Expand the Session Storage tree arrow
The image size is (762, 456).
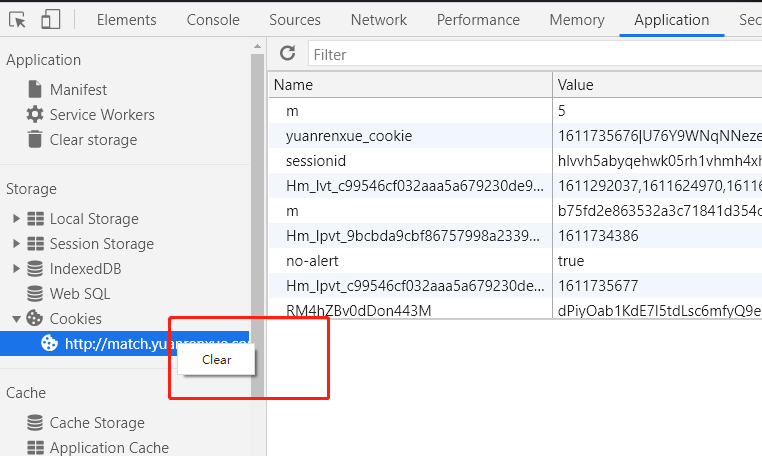(x=16, y=244)
